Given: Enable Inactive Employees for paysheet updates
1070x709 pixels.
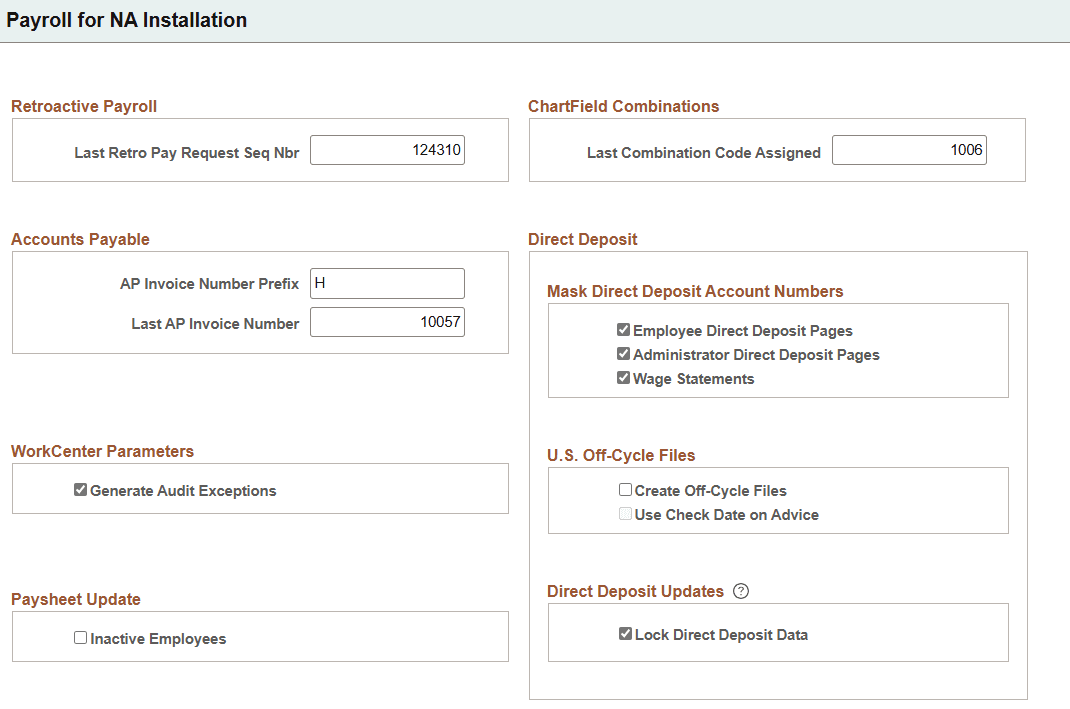Looking at the screenshot, I should (x=80, y=637).
